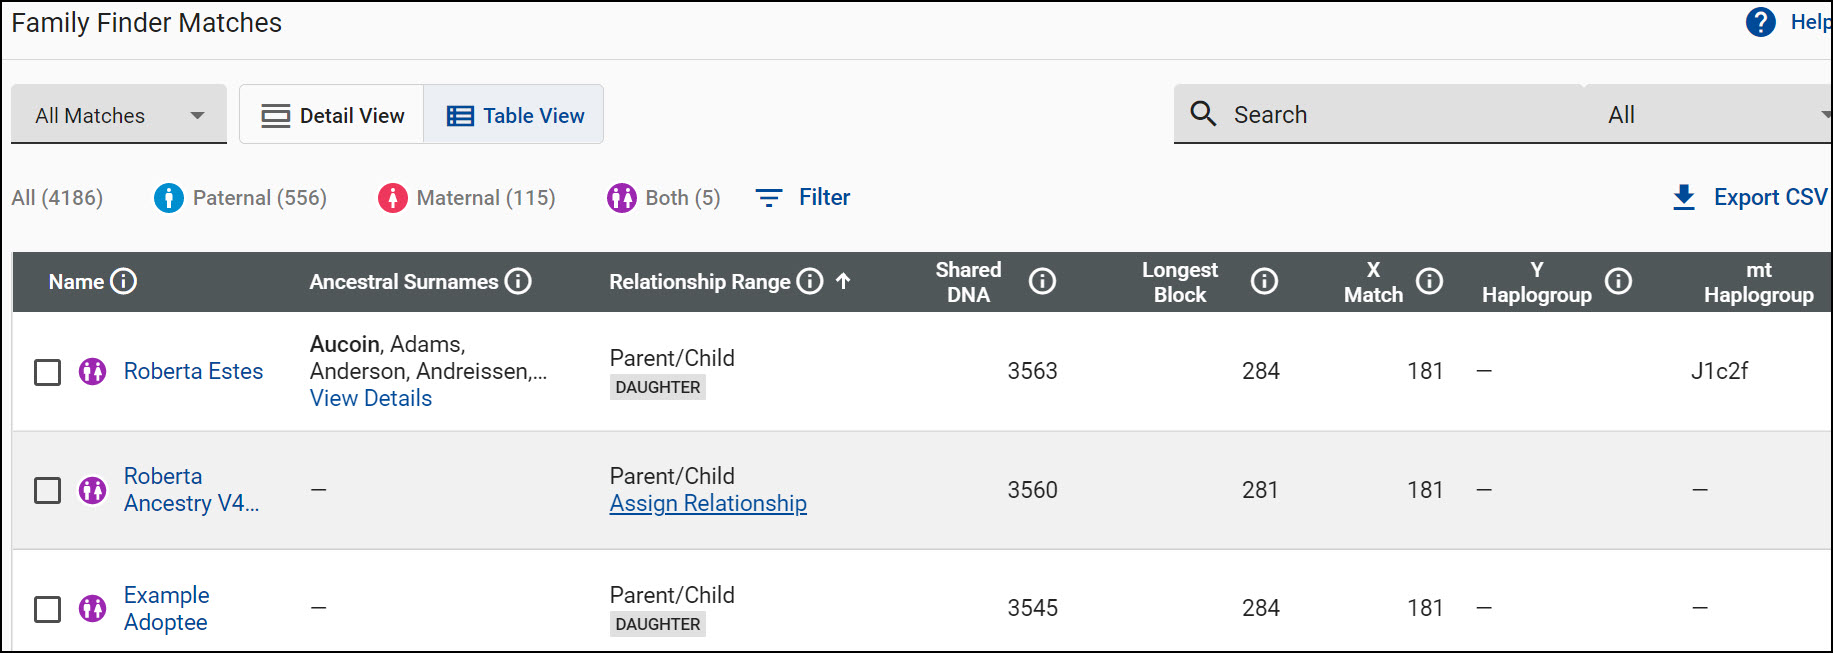Image resolution: width=1833 pixels, height=653 pixels.
Task: Open the Filter options icon
Action: 768,197
